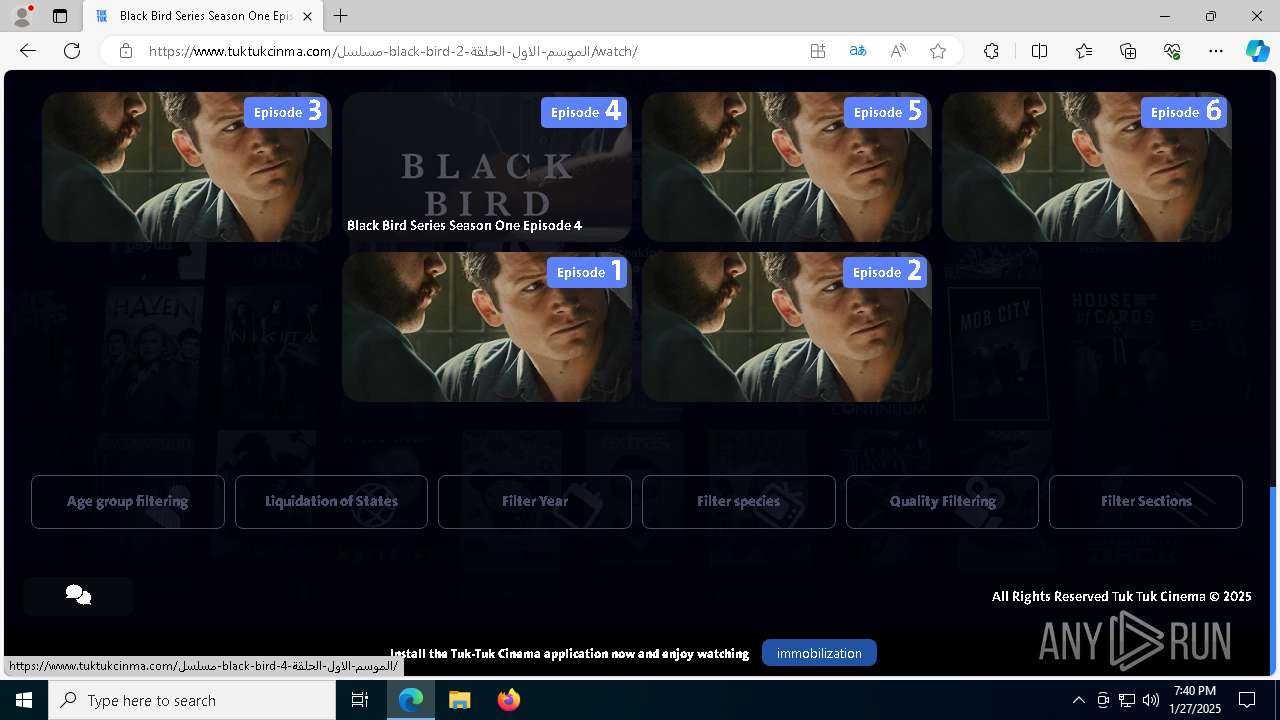Click the Read aloud icon
Viewport: 1280px width, 720px height.
[x=898, y=51]
